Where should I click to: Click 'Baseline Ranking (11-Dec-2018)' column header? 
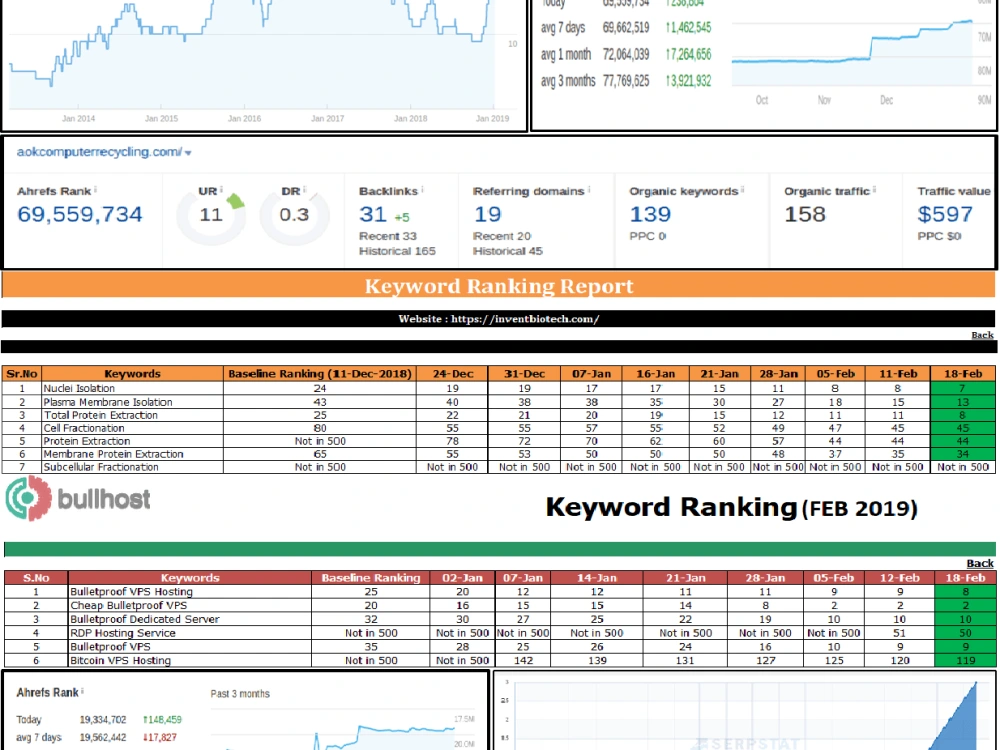click(x=320, y=374)
